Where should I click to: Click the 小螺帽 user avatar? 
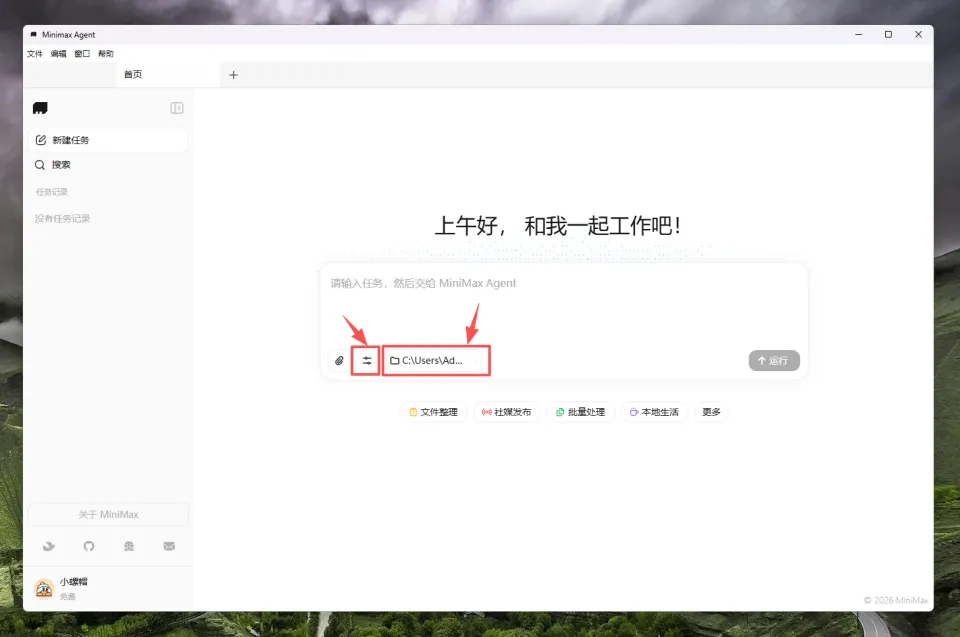[44, 588]
